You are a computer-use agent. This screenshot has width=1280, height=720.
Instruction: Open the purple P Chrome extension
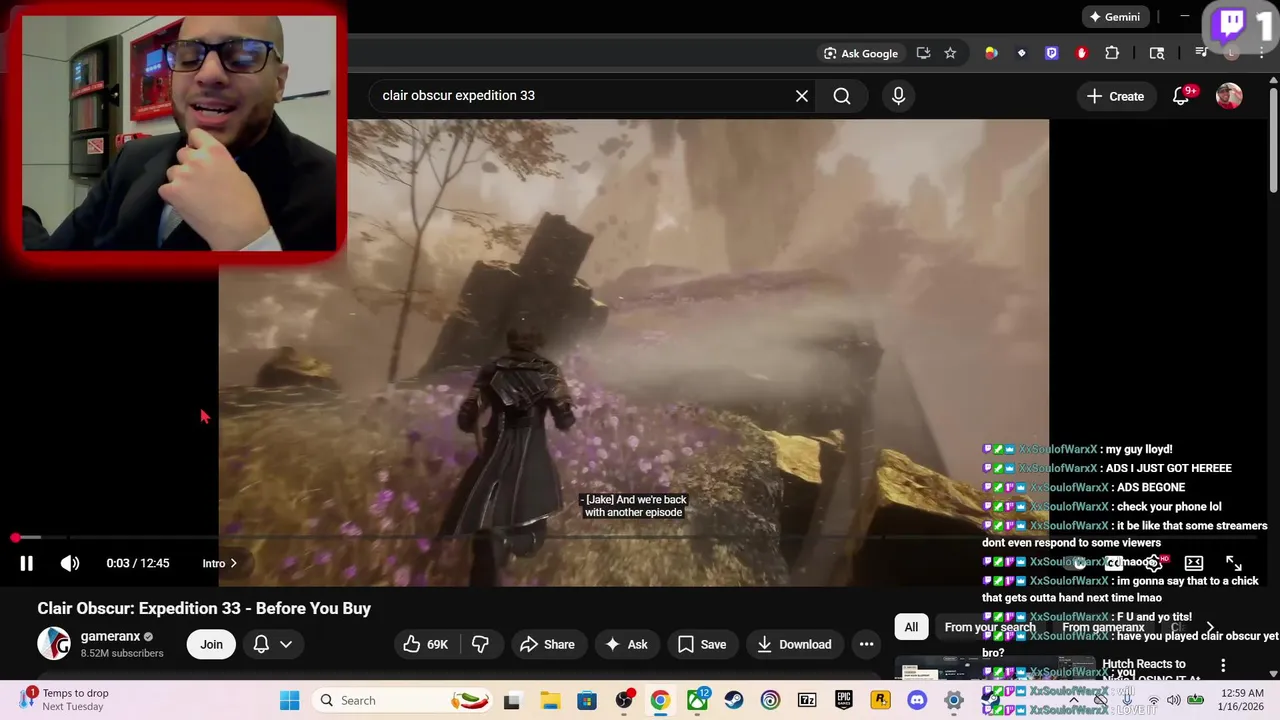[x=1051, y=53]
